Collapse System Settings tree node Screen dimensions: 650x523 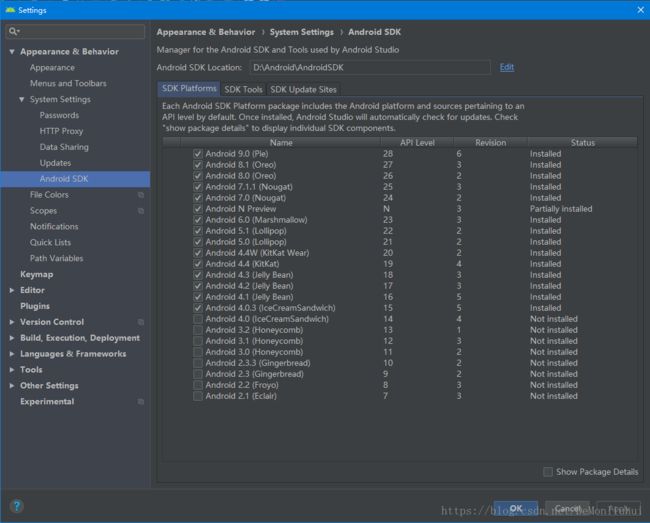click(22, 99)
